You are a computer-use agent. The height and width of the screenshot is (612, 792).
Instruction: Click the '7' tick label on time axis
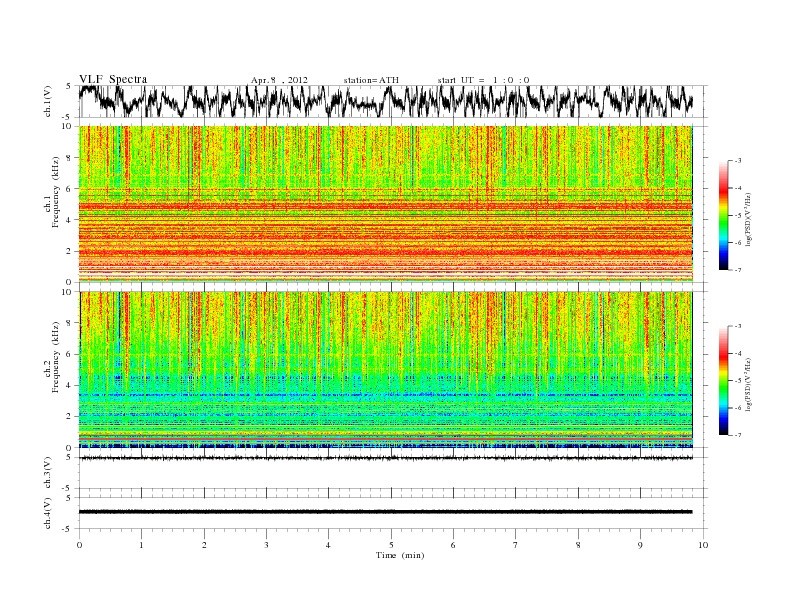click(516, 545)
